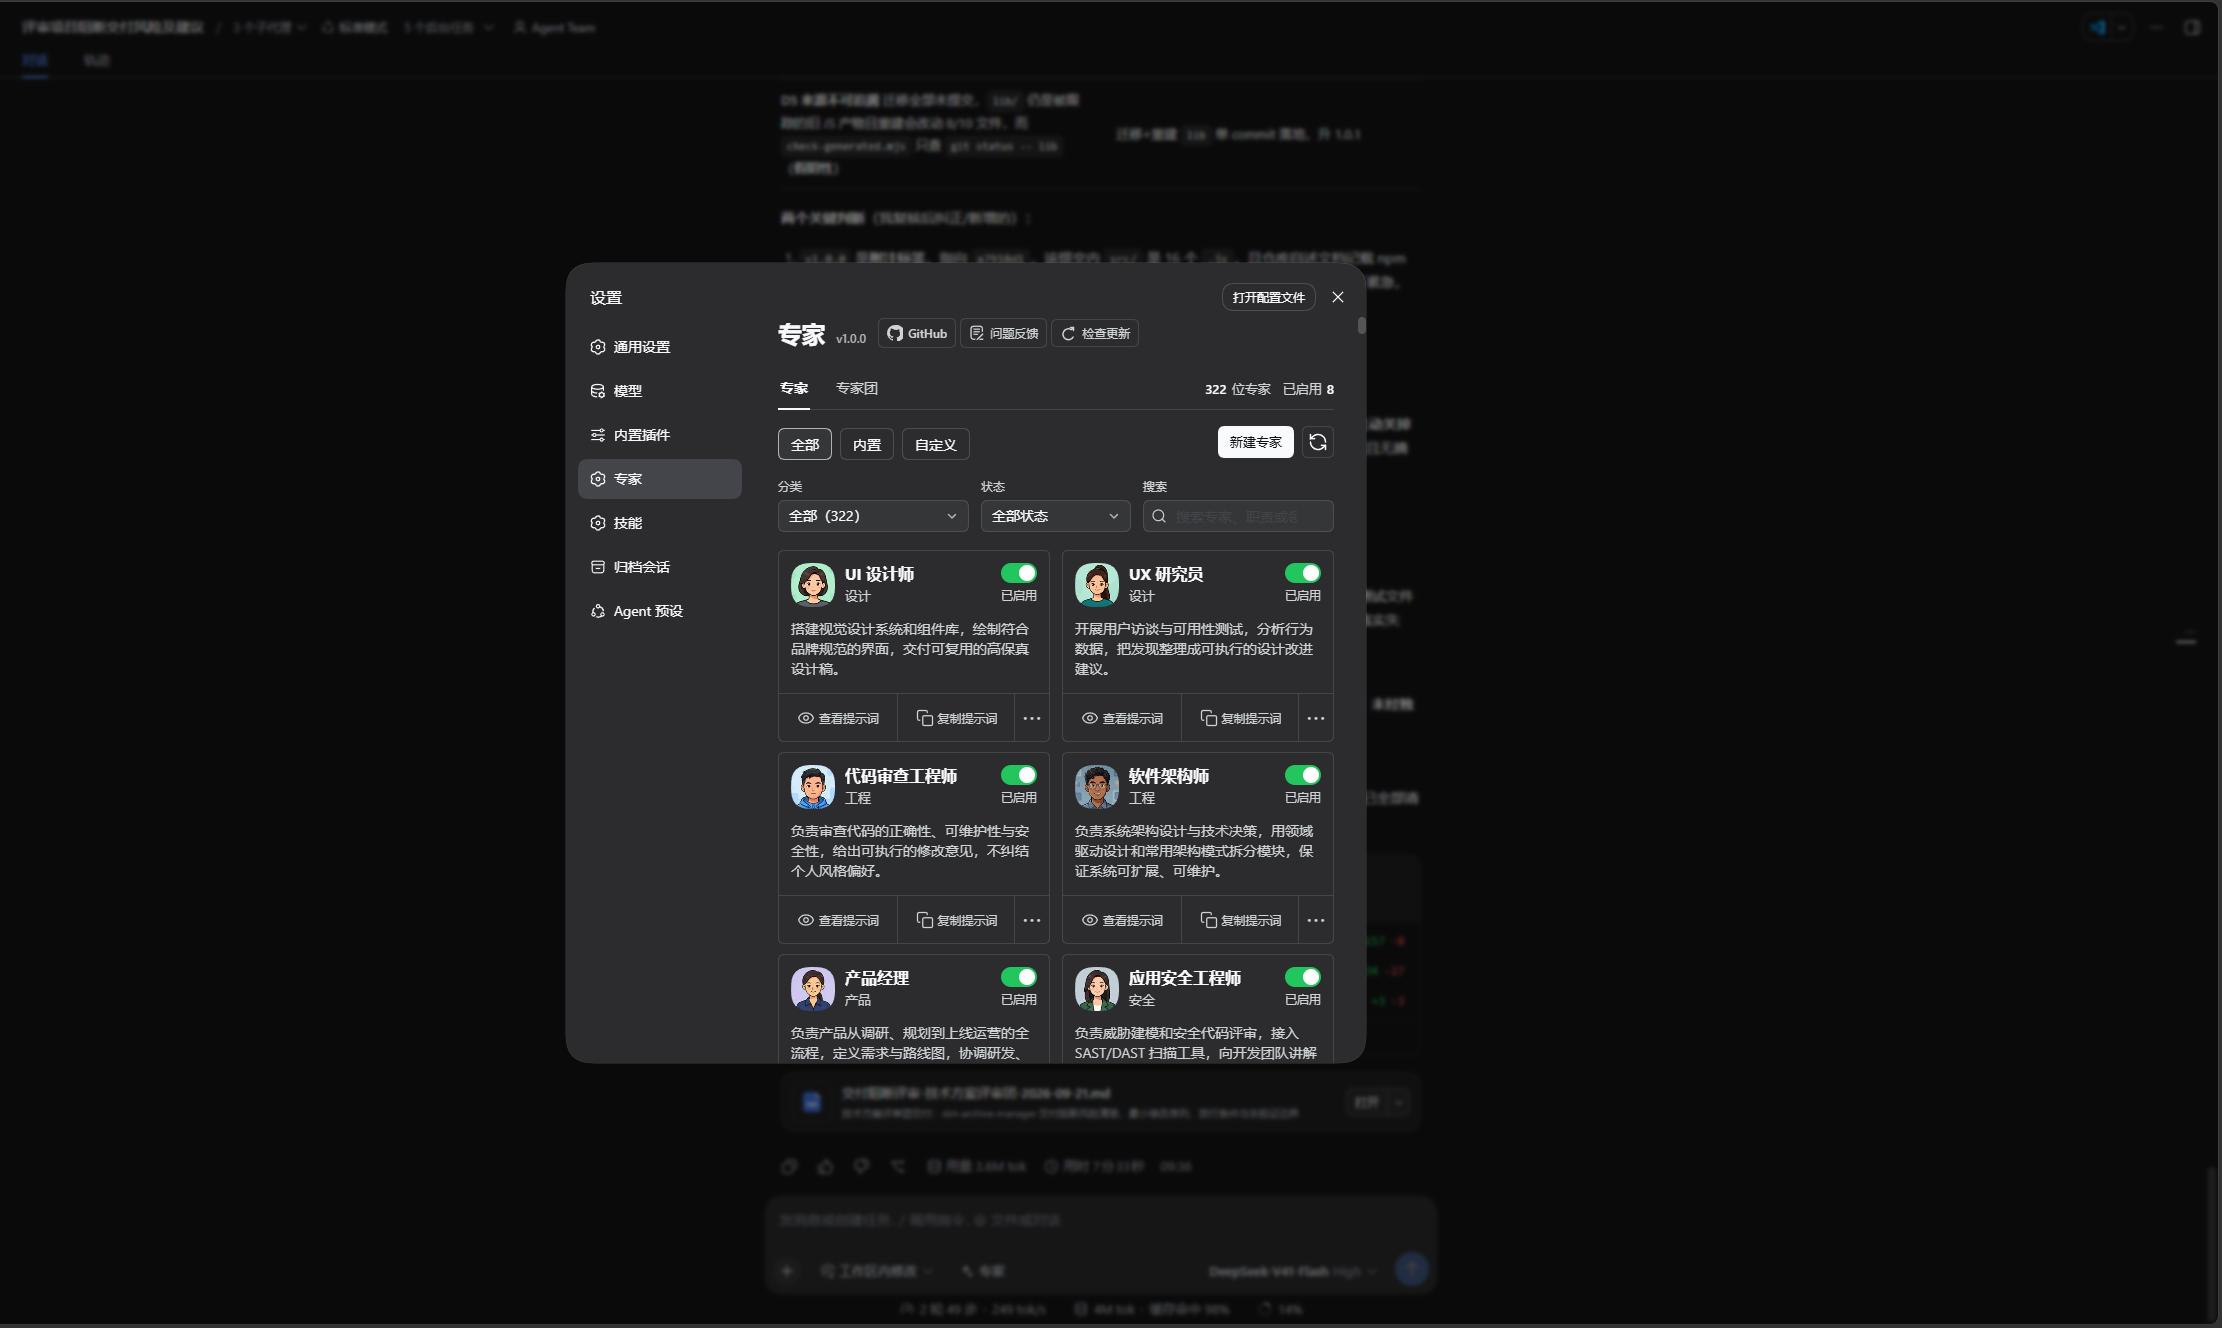Open 通用设置 in settings sidebar
2222x1328 pixels.
tap(660, 347)
